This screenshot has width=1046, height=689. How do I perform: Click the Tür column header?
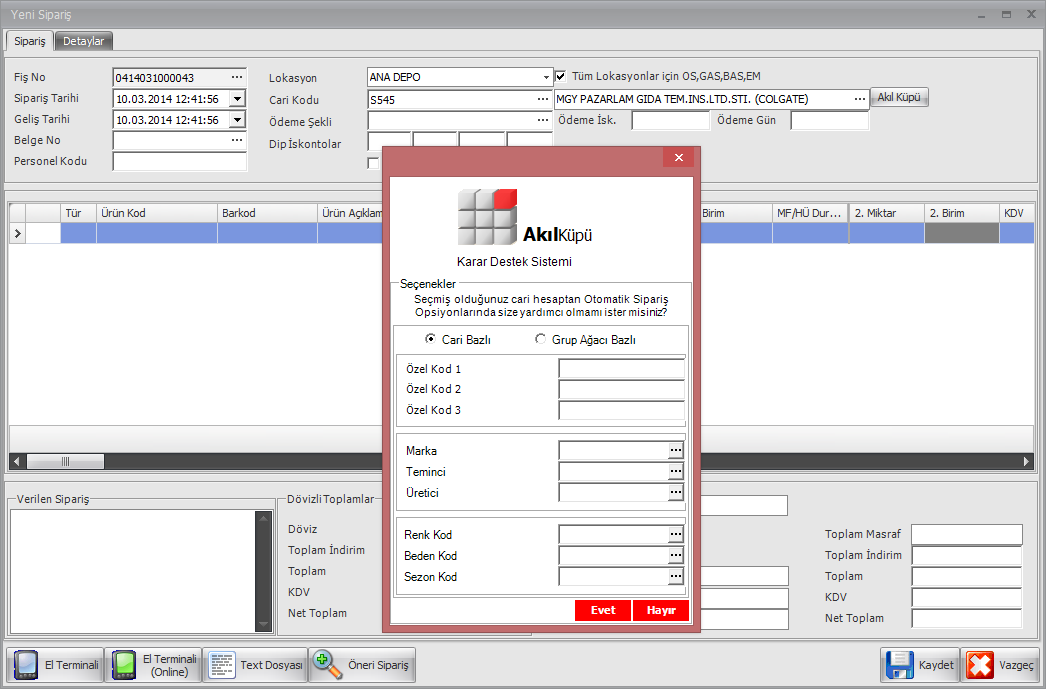click(x=79, y=213)
